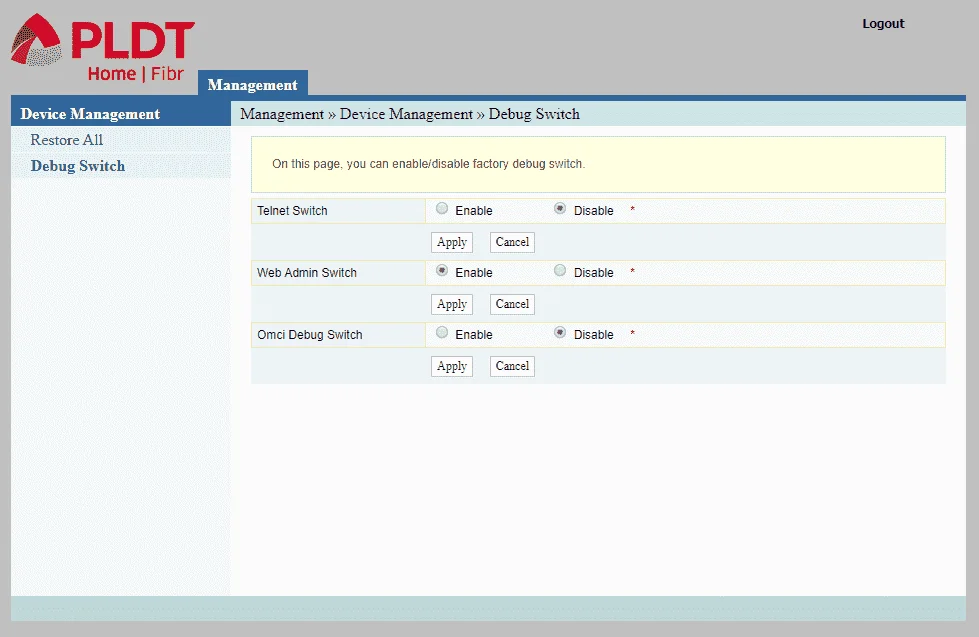The width and height of the screenshot is (979, 637).
Task: Disable the Web Admin Switch radio
Action: point(560,270)
